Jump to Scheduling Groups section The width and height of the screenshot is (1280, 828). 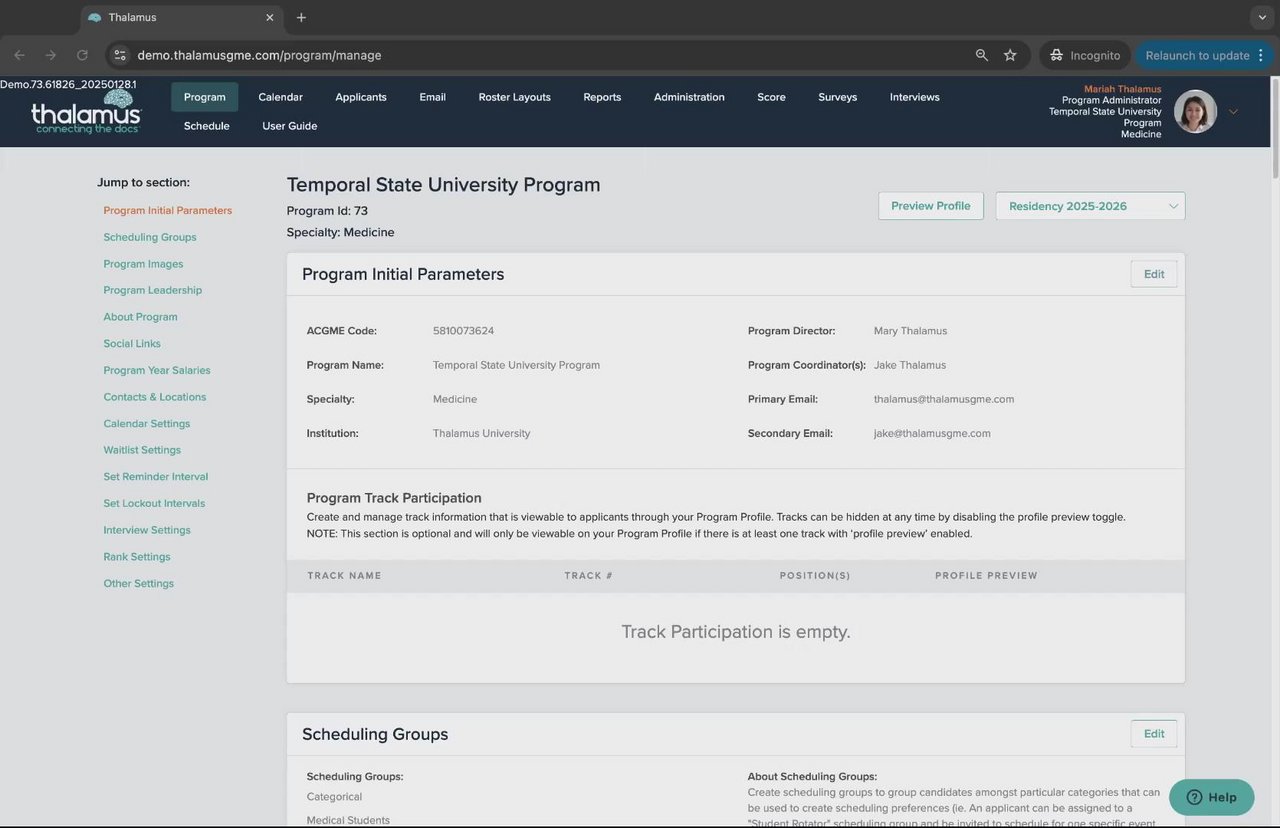point(149,238)
